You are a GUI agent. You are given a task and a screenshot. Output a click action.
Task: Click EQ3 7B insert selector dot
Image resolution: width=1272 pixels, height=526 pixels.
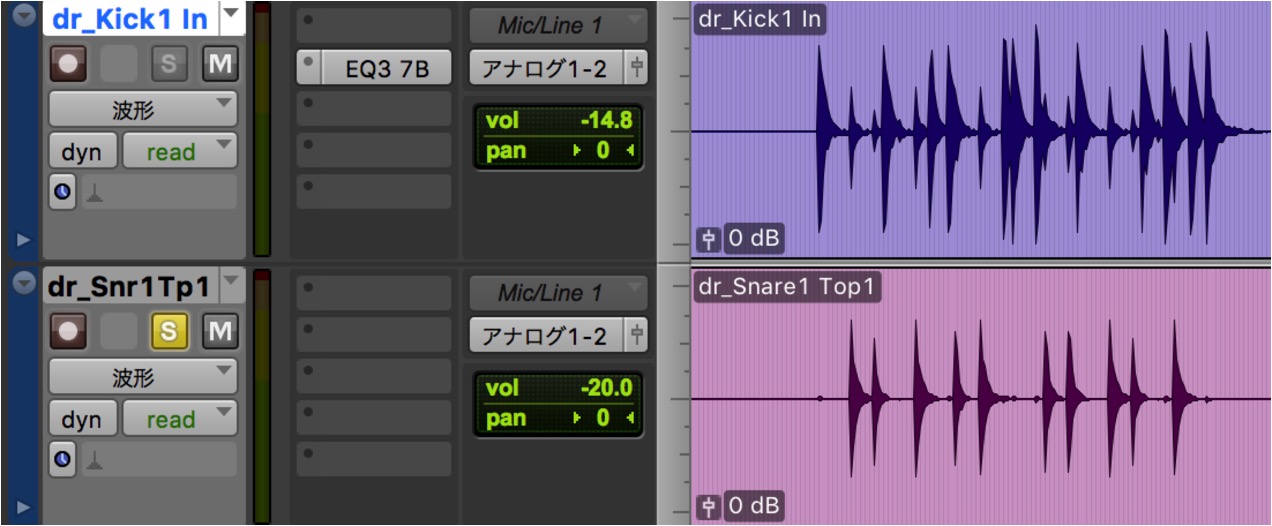coord(309,67)
